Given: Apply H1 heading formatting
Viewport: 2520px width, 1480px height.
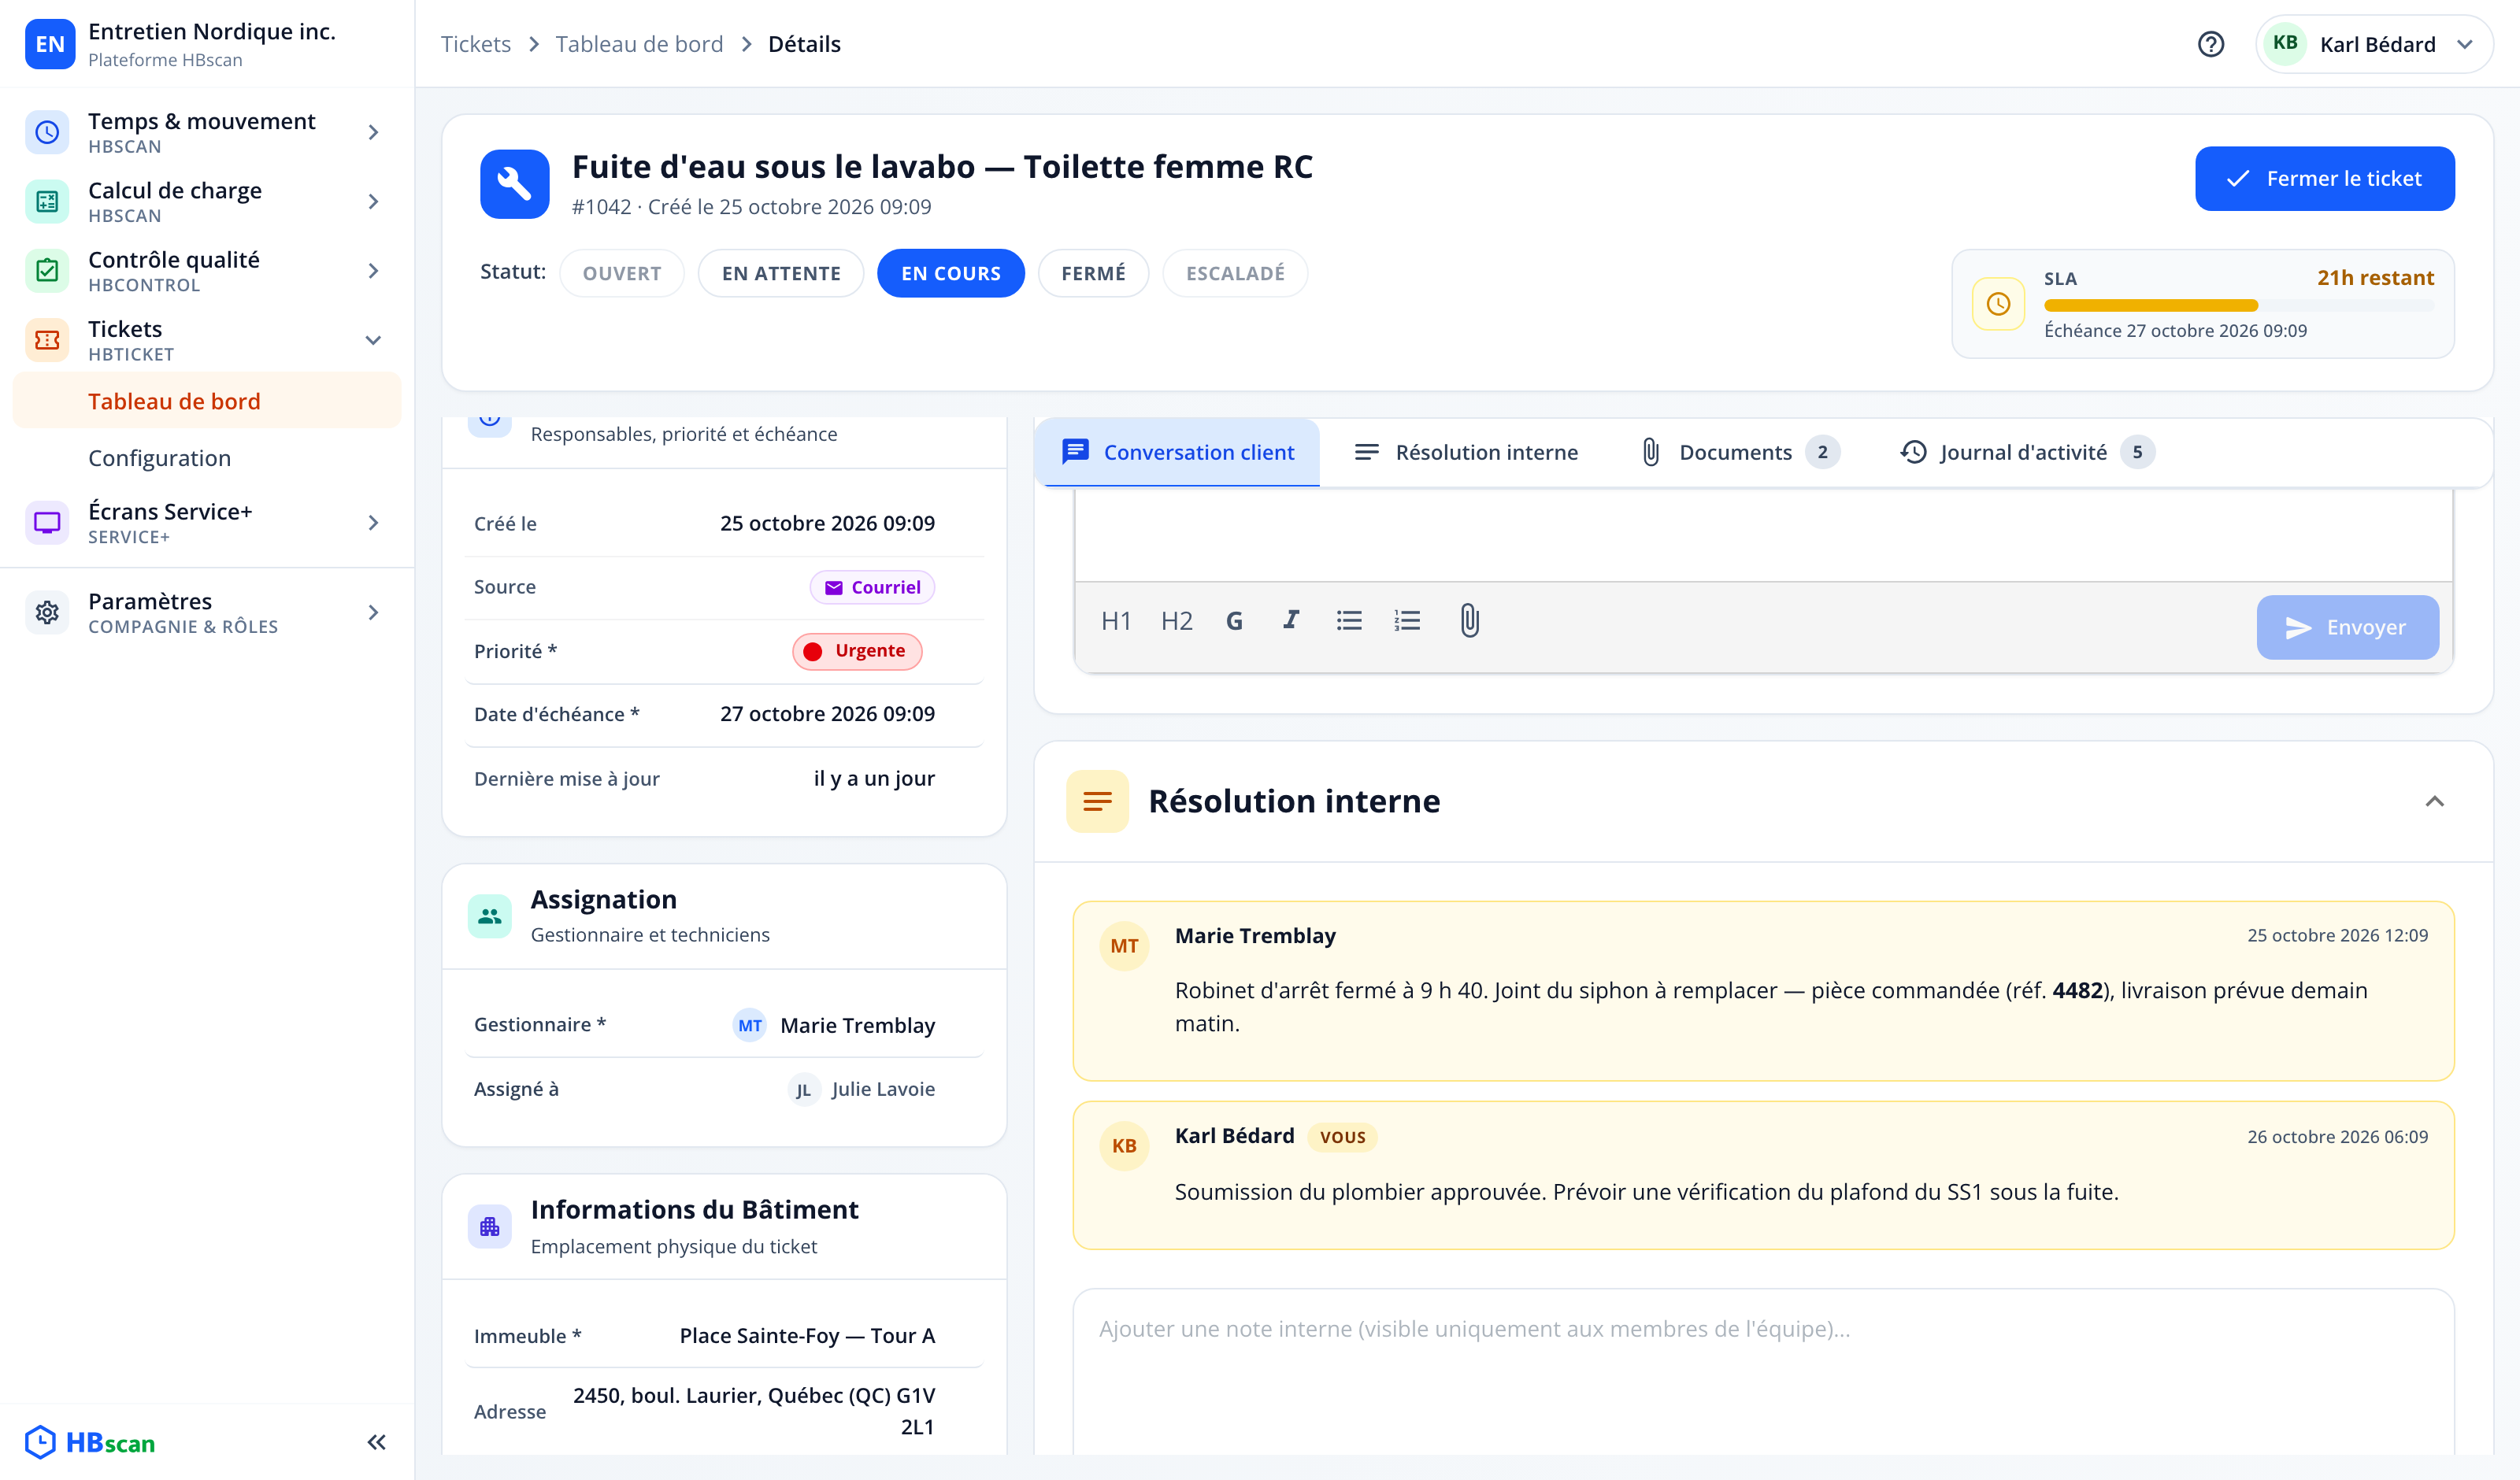Looking at the screenshot, I should (1115, 621).
